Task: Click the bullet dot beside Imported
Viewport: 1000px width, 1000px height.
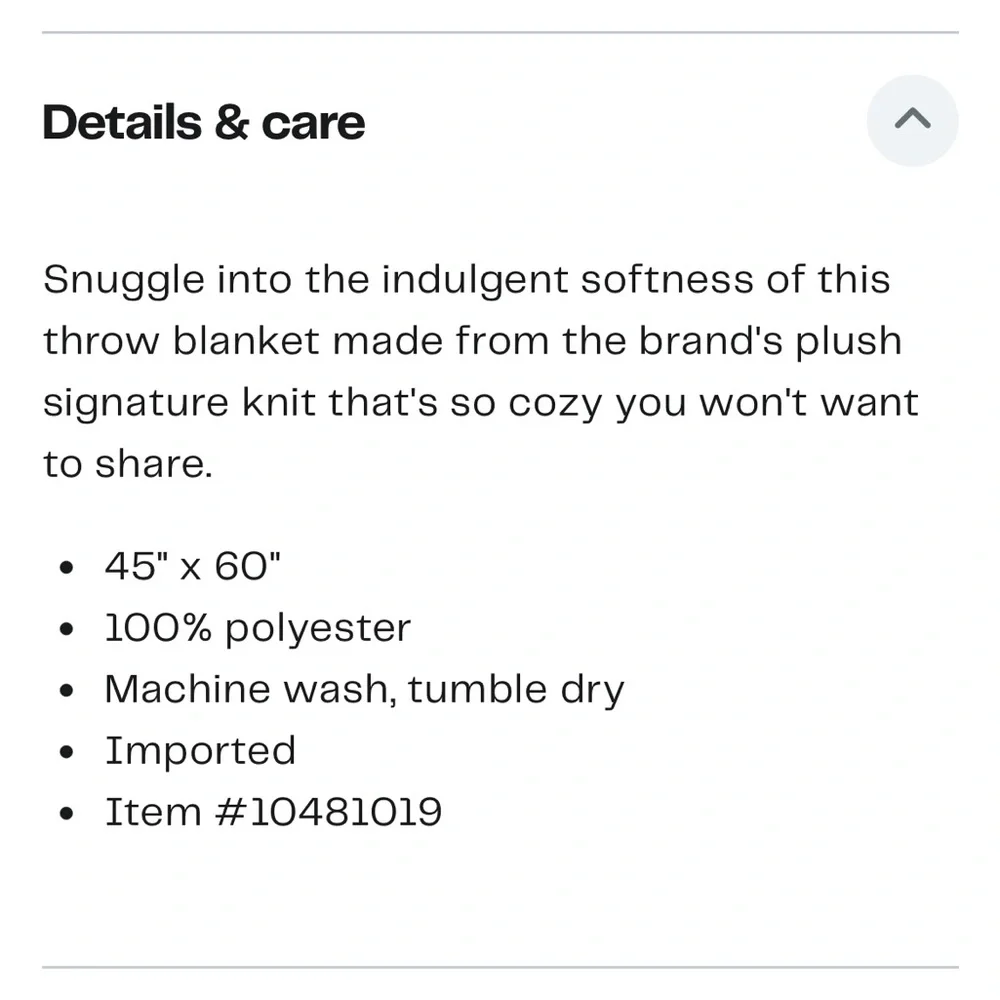Action: pos(67,752)
